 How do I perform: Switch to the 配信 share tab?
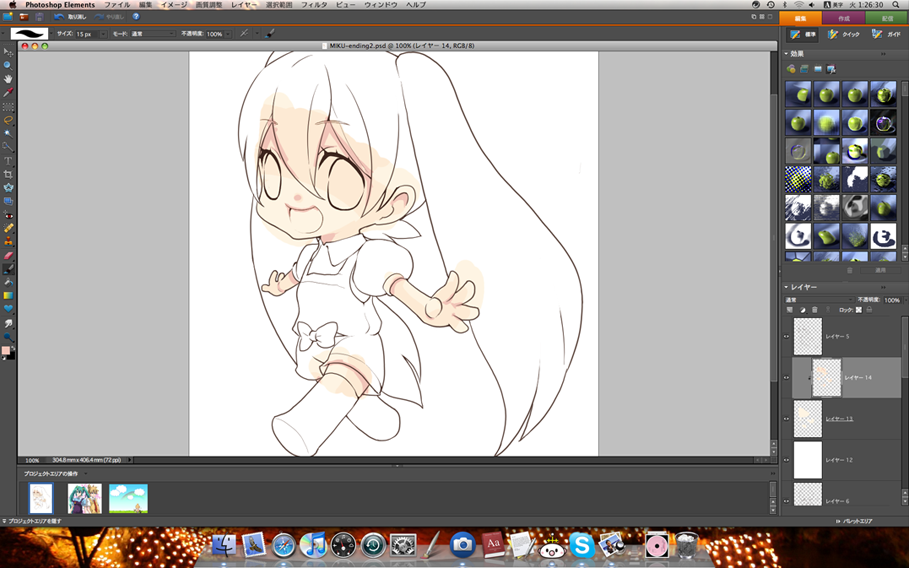click(887, 18)
